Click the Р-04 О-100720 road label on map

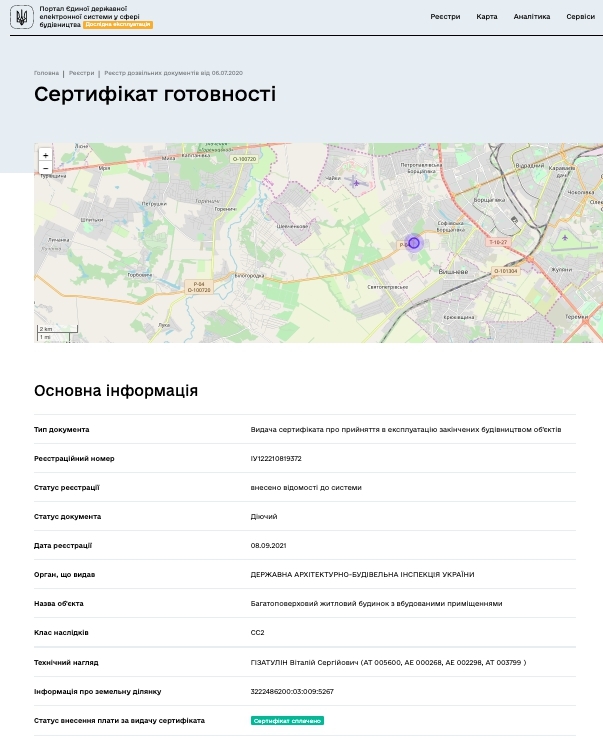(x=199, y=287)
